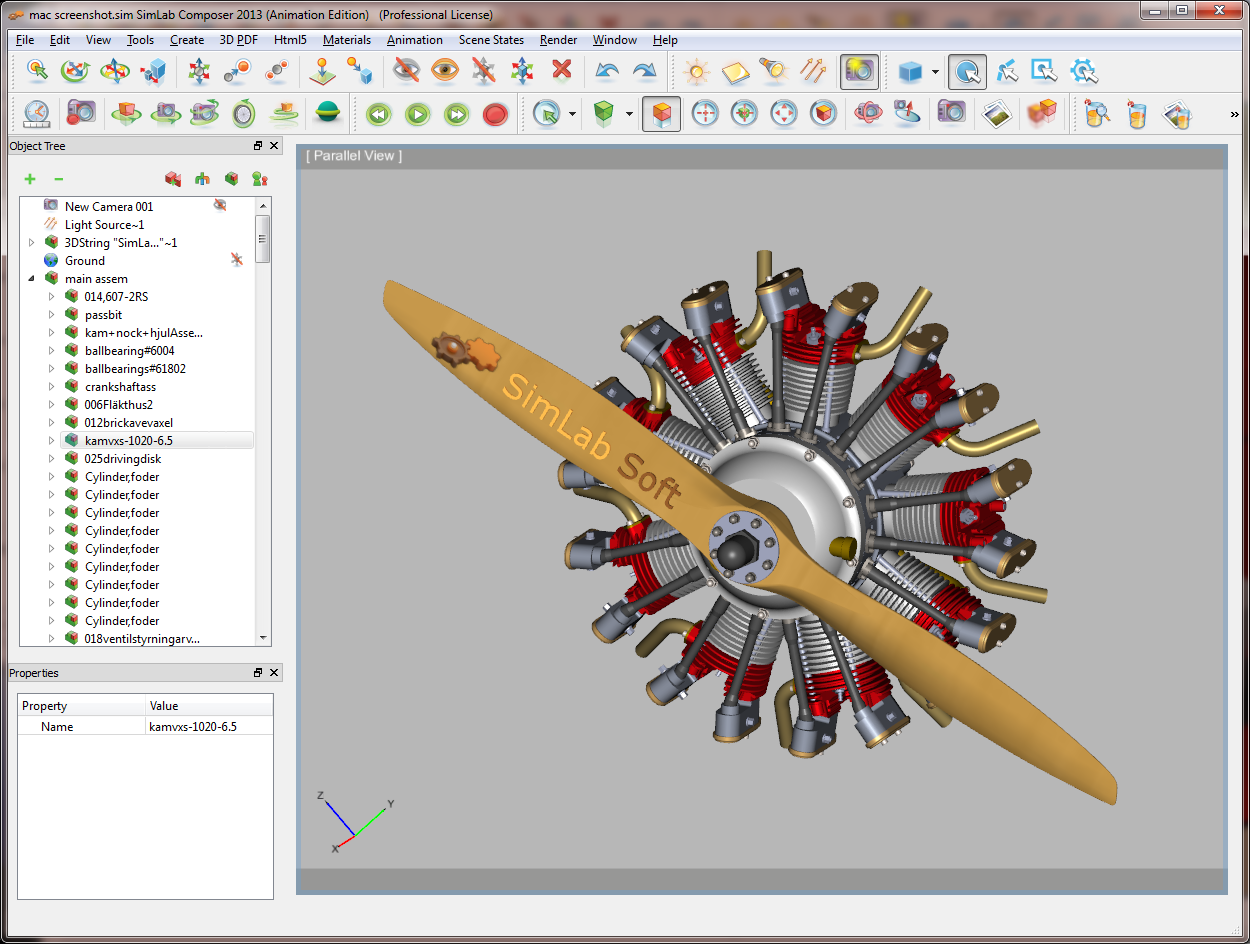The image size is (1250, 944).
Task: Click the select-with-cursor target icon
Action: tap(37, 71)
